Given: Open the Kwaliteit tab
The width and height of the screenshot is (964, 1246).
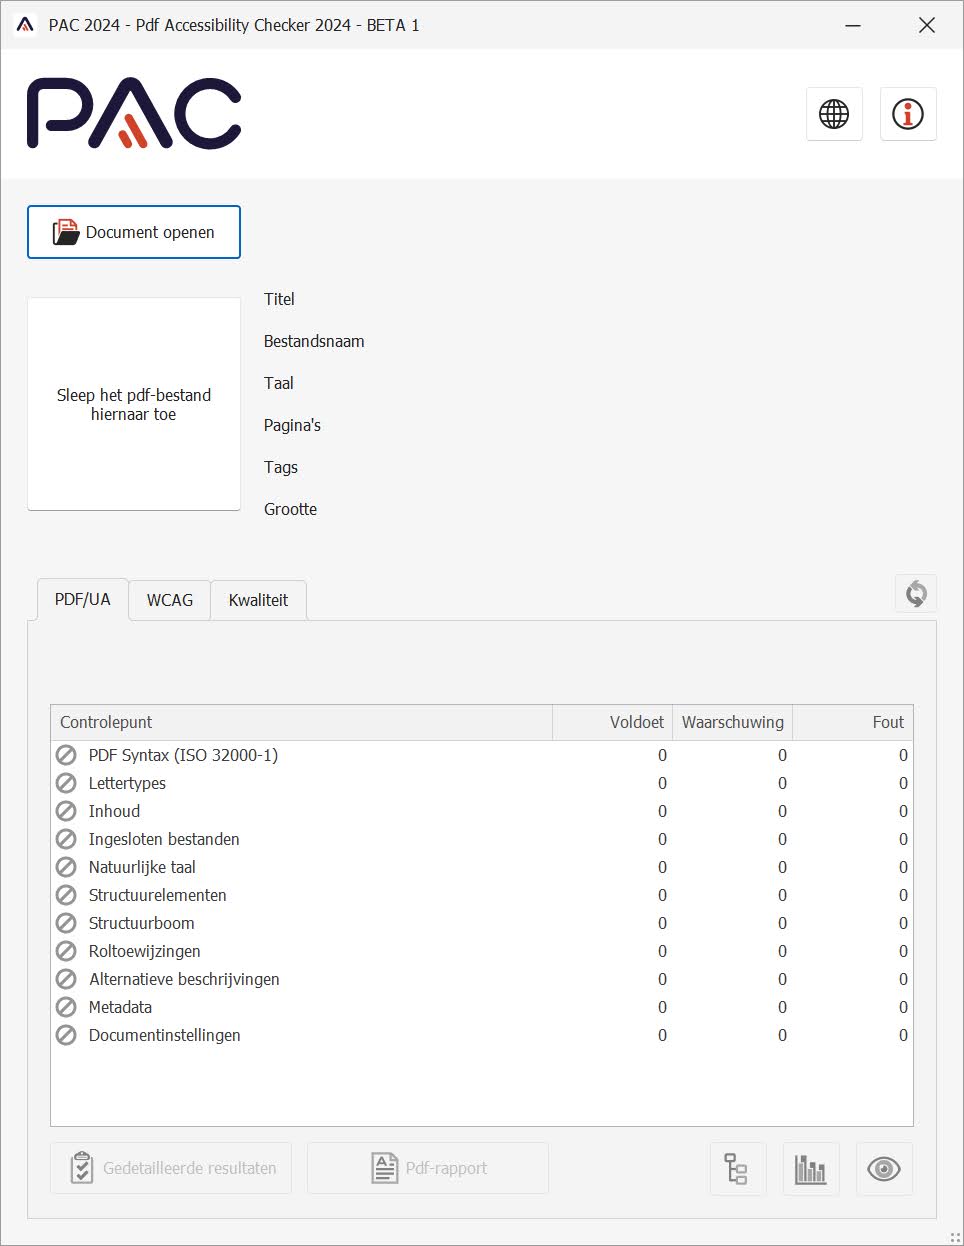Looking at the screenshot, I should coord(257,600).
